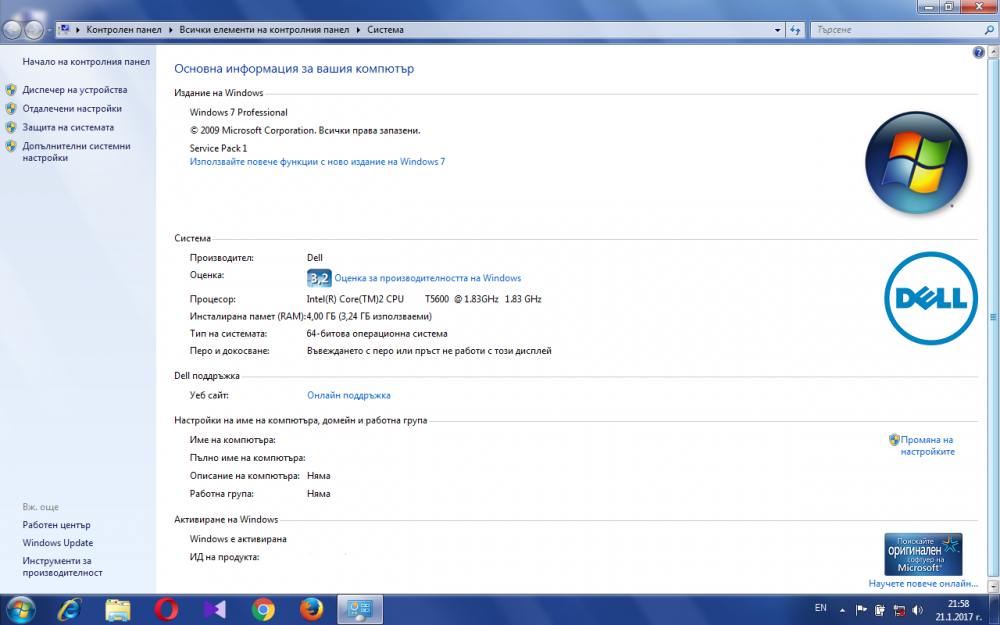1000x625 pixels.
Task: Click the Control Panel taskbar button
Action: tap(360, 610)
